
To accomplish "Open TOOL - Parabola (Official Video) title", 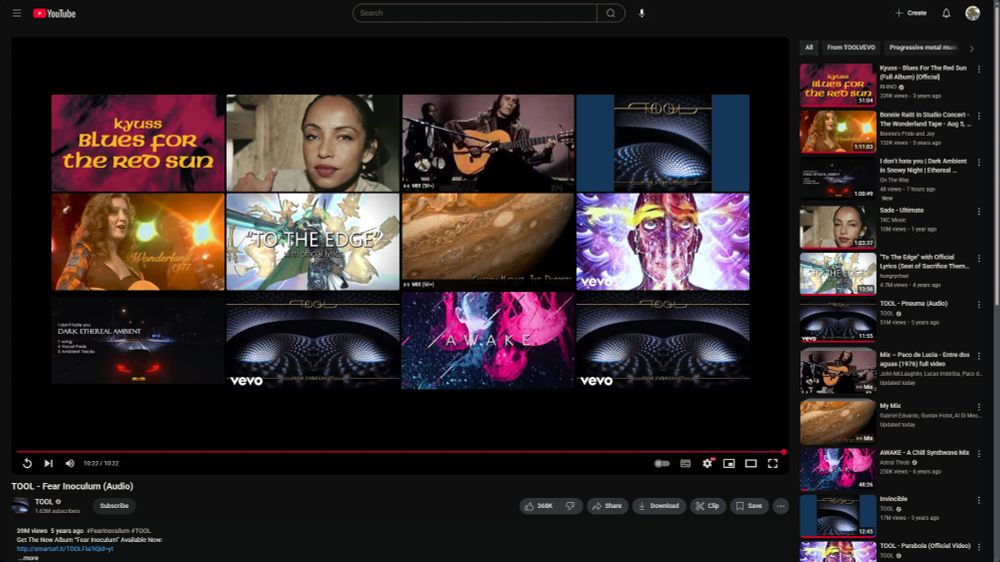I will click(x=925, y=546).
